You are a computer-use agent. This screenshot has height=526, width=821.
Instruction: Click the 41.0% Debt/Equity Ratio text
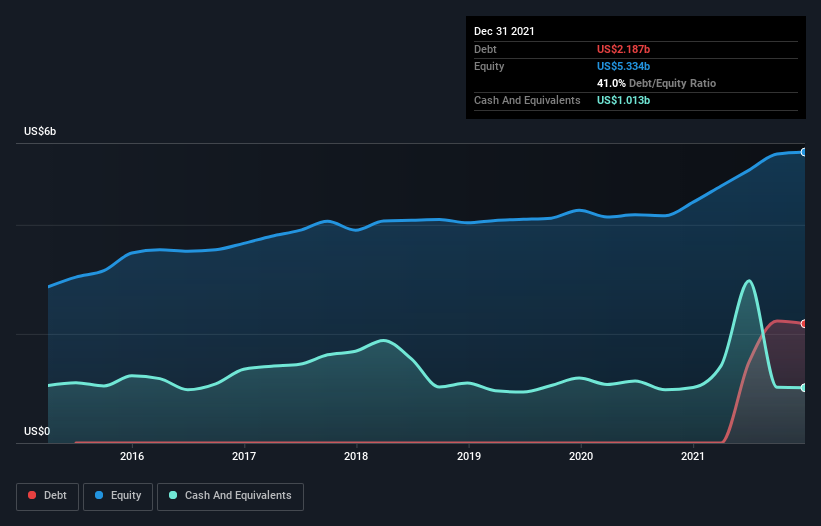click(656, 83)
